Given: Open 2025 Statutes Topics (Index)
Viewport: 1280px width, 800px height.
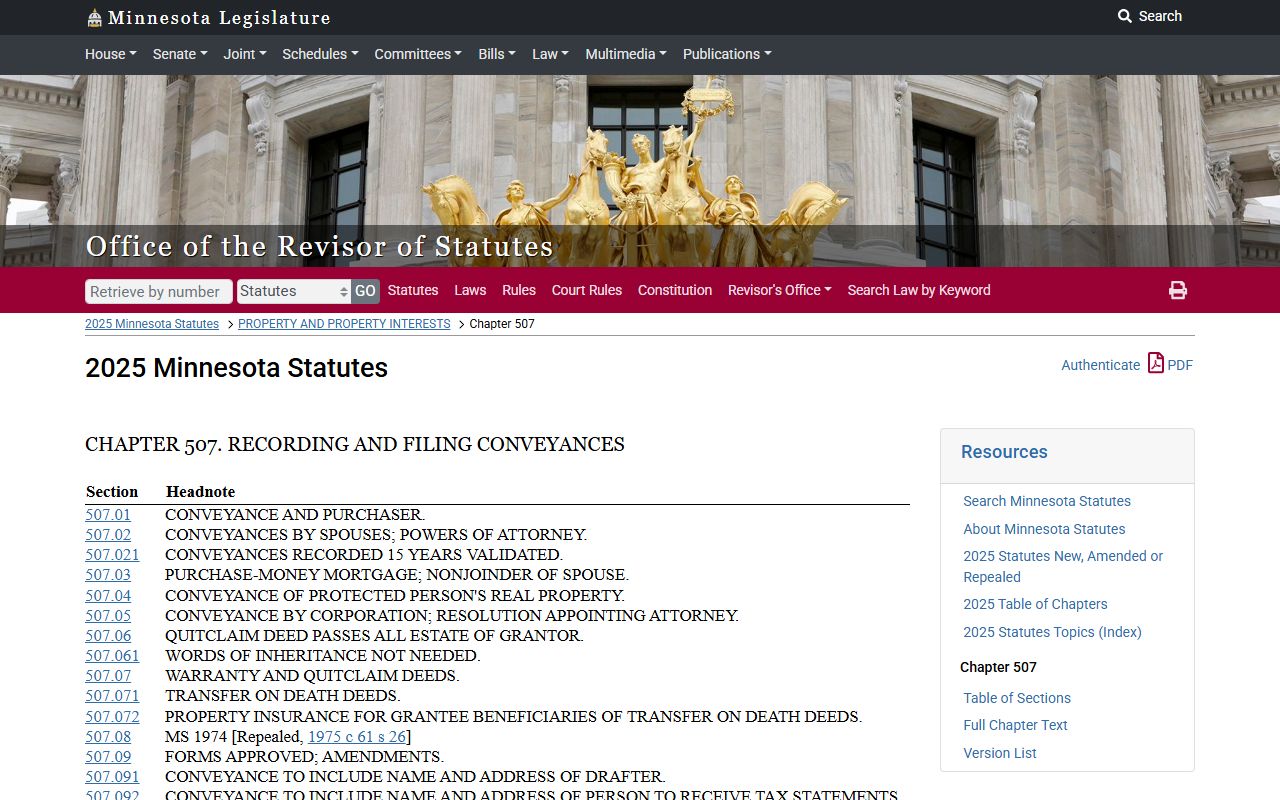Looking at the screenshot, I should (1052, 632).
